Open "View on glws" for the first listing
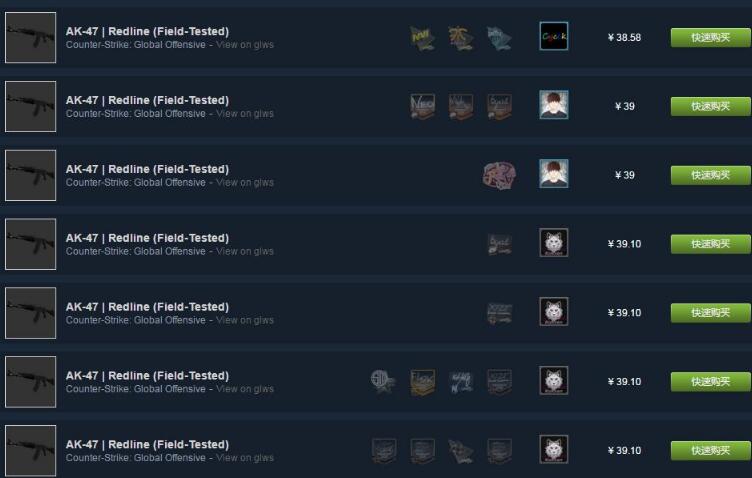 (245, 45)
